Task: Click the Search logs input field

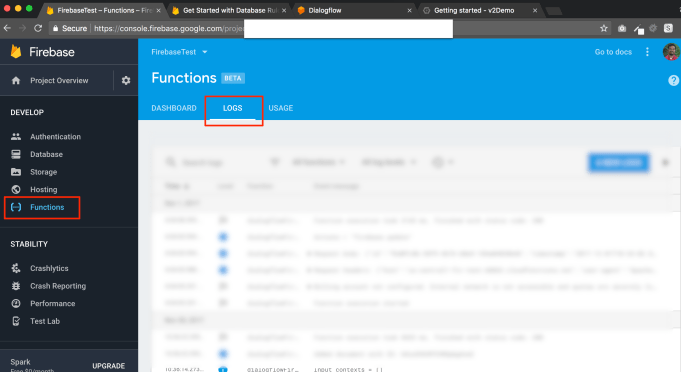Action: coord(202,162)
